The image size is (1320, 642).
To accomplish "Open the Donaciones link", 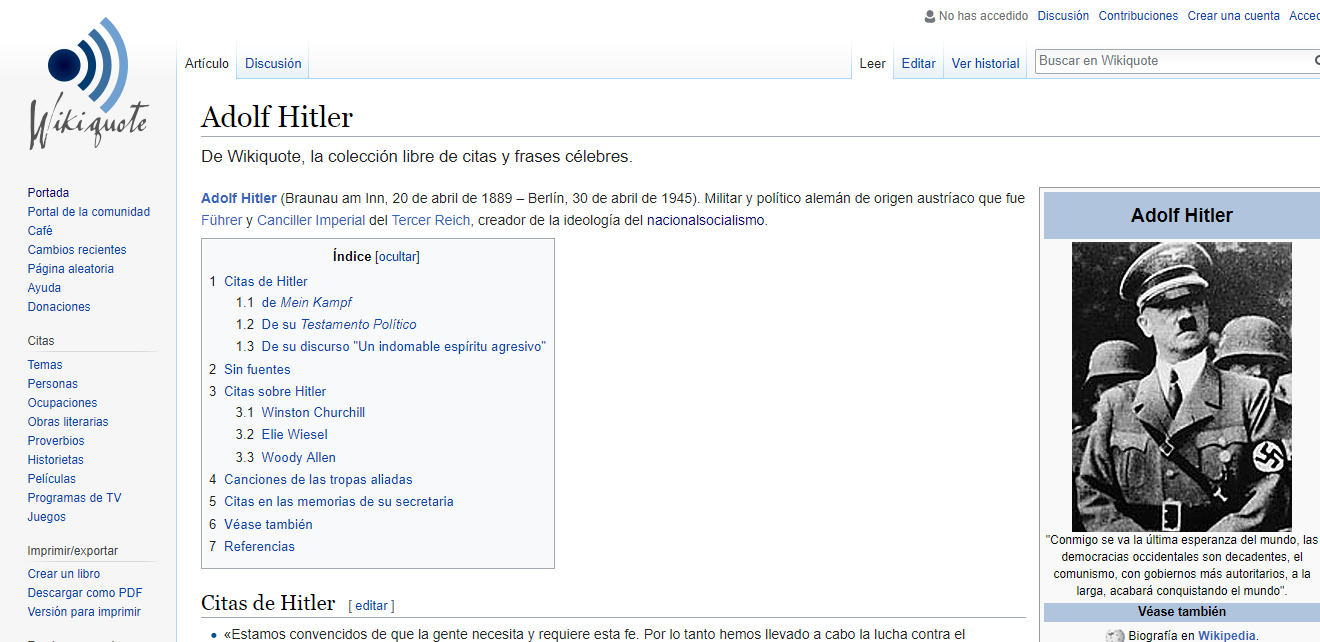I will point(59,307).
